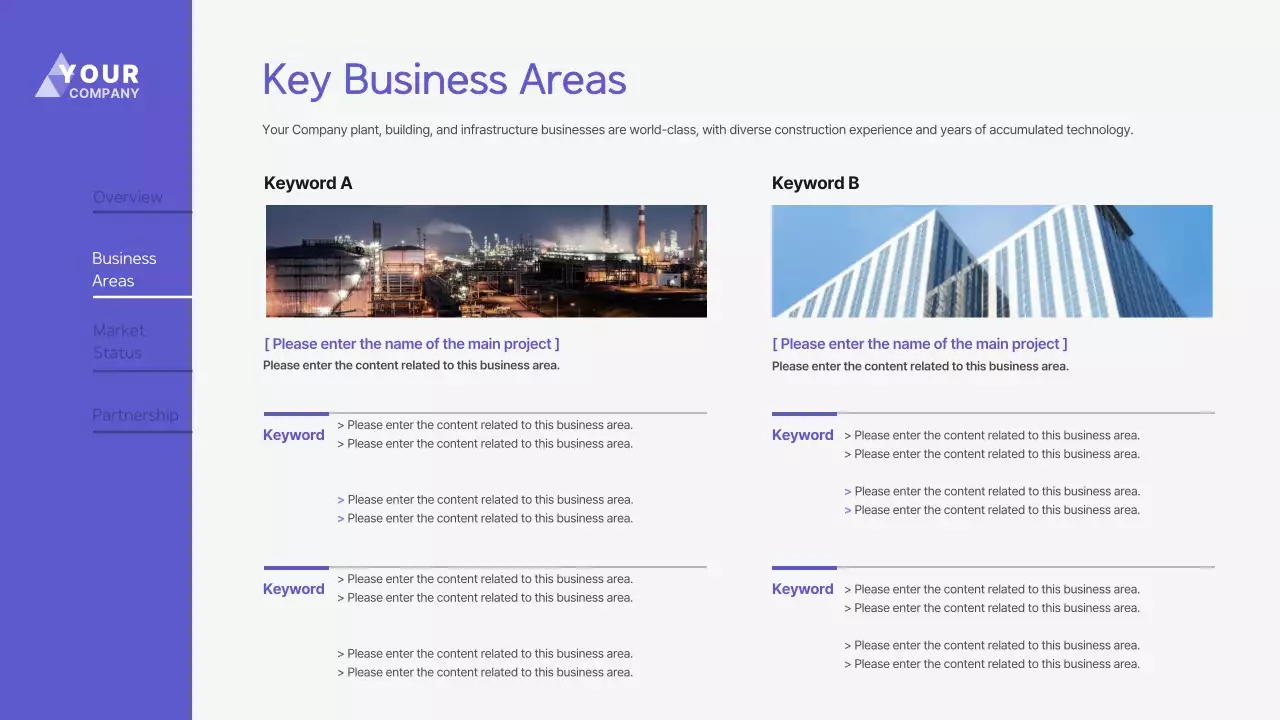
Task: Click the purple accent bar above first left Keyword
Action: tap(295, 412)
